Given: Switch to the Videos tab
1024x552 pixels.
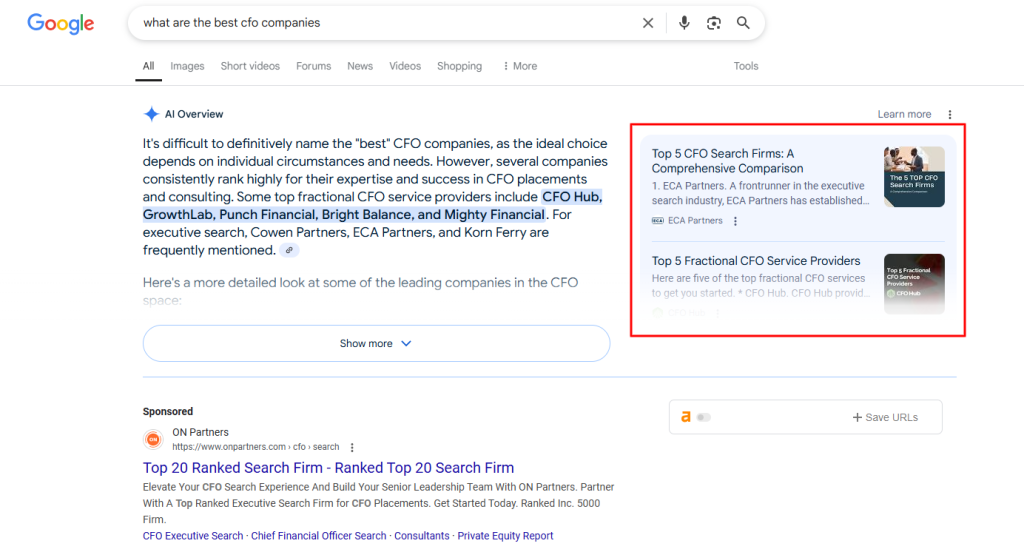Looking at the screenshot, I should click(x=405, y=66).
